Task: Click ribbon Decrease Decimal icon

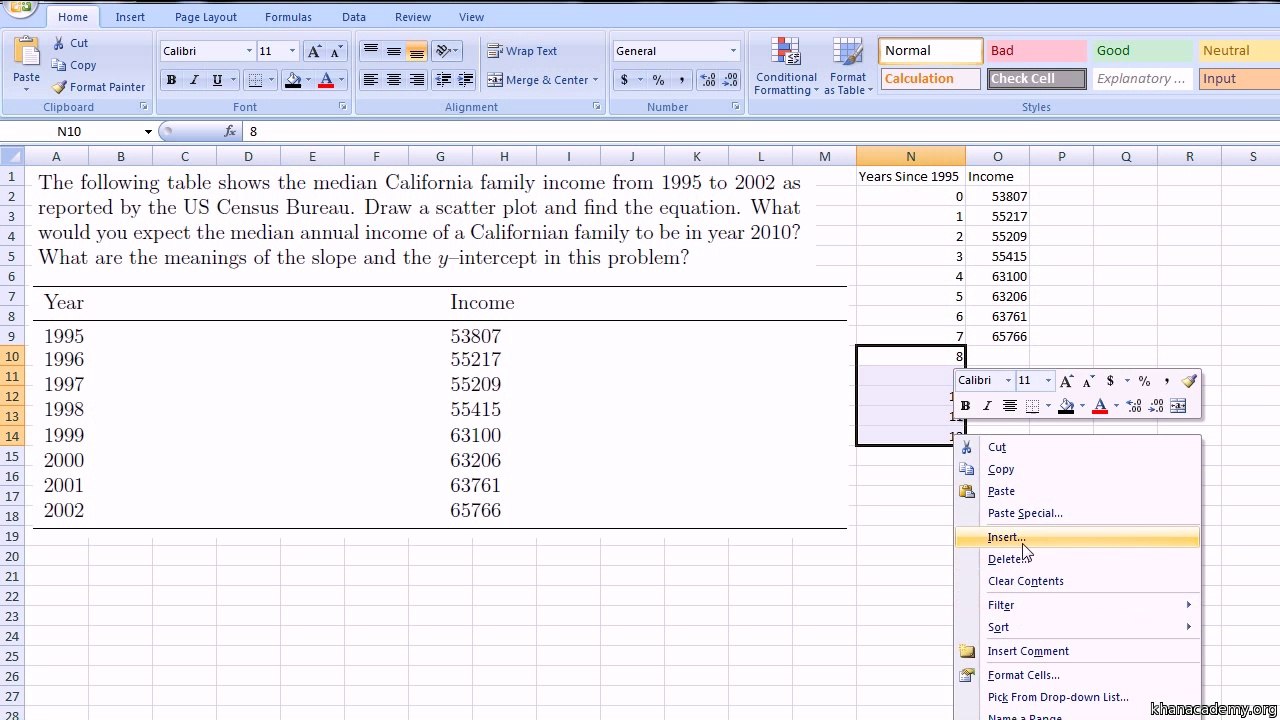Action: point(731,80)
